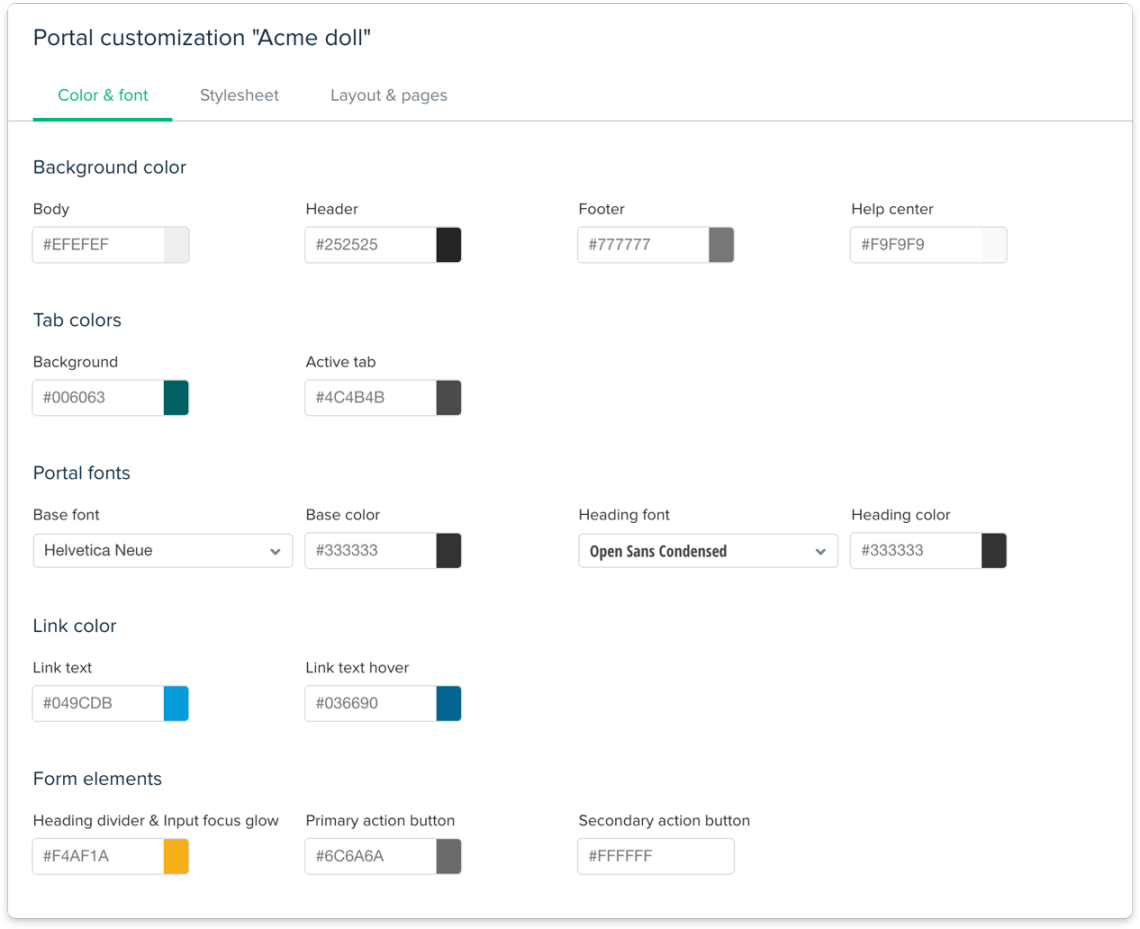Image resolution: width=1140 pixels, height=929 pixels.
Task: Open the Link text blue color swatch
Action: pos(176,703)
